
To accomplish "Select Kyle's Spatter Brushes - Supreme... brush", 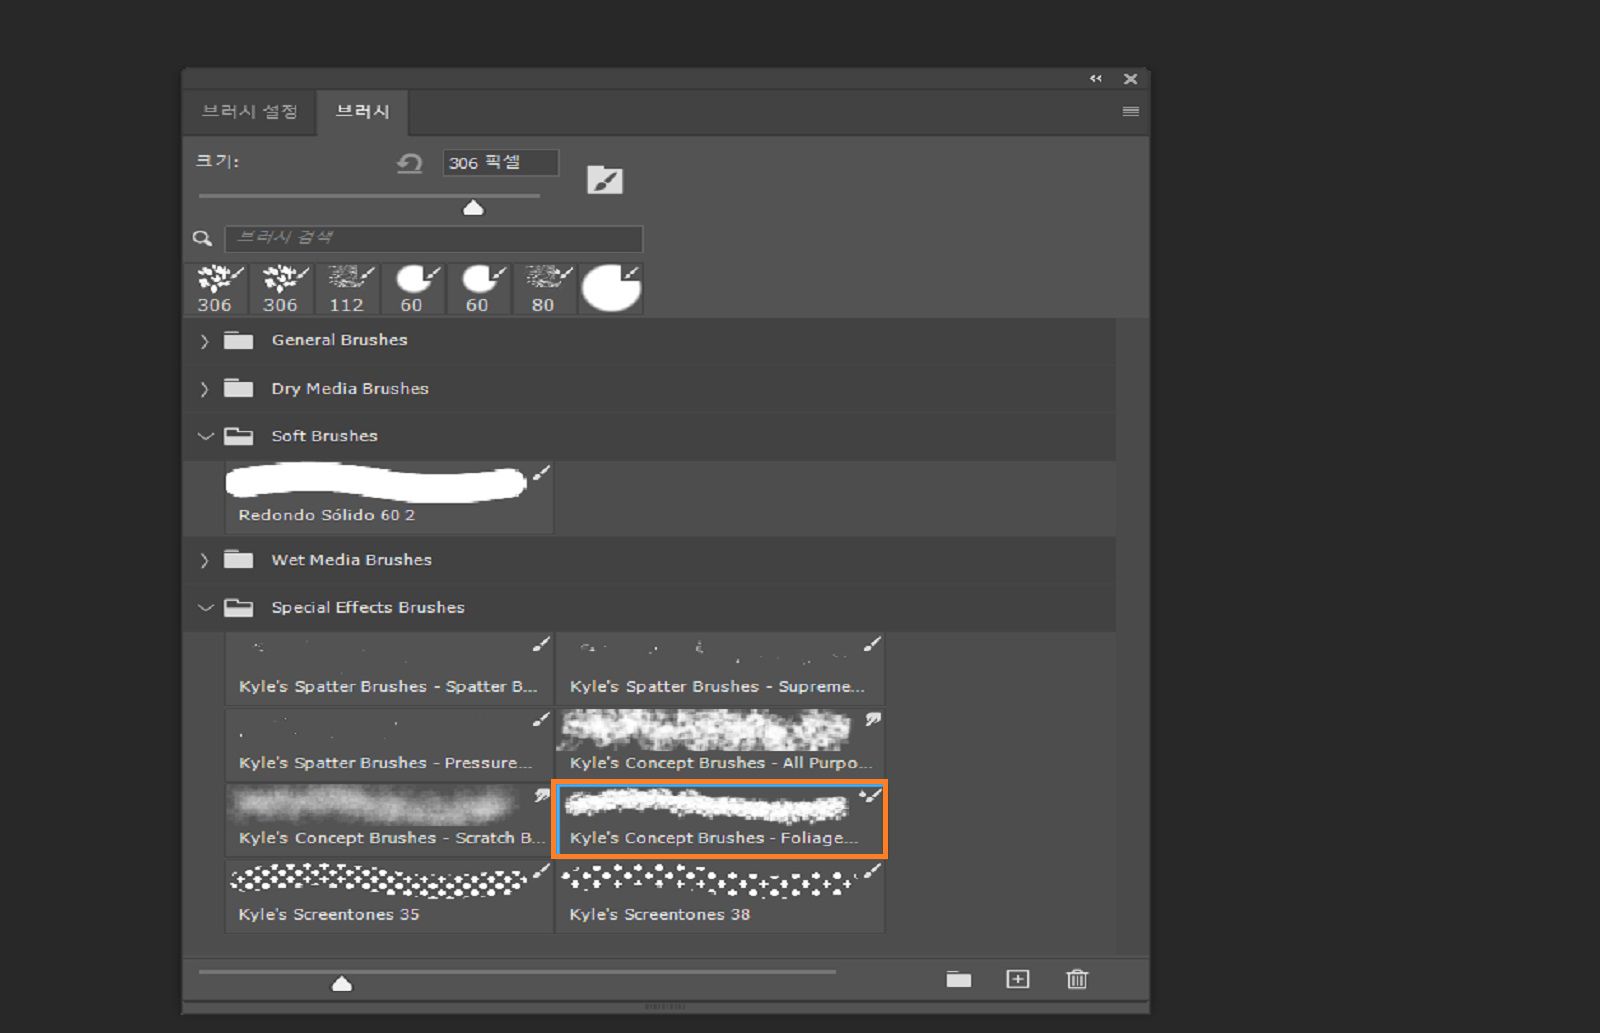I will click(720, 669).
